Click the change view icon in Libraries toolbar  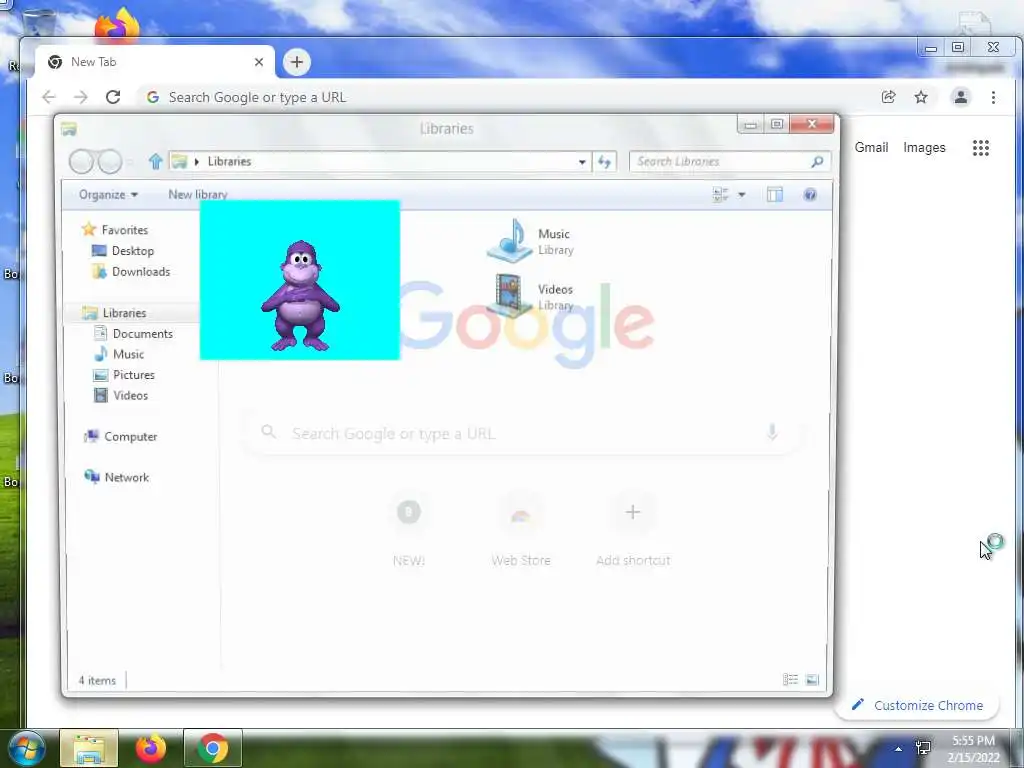coord(720,195)
